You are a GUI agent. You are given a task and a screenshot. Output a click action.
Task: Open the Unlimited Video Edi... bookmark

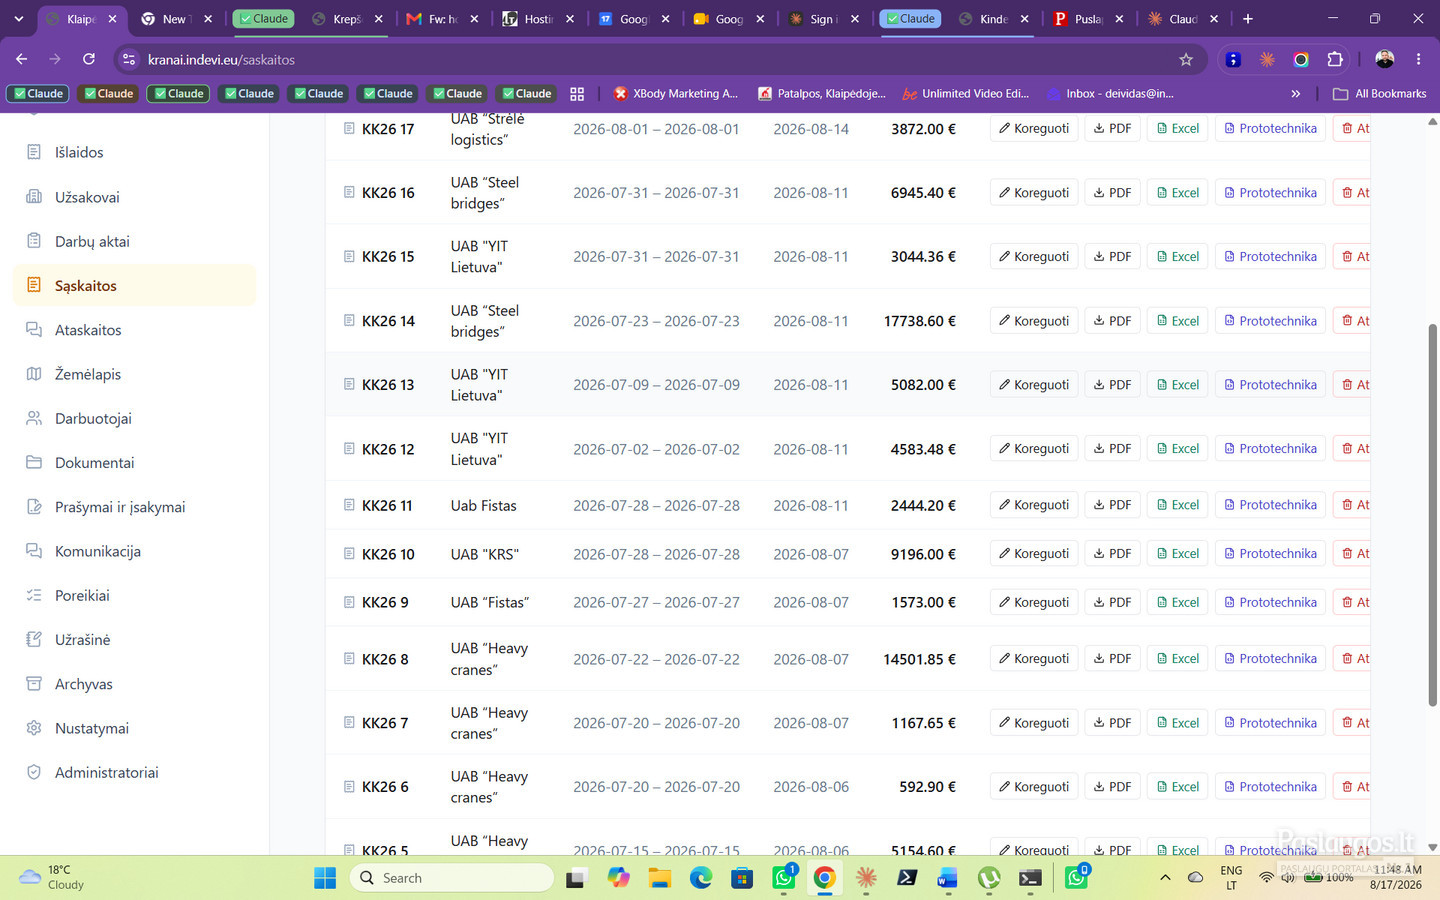coord(966,94)
